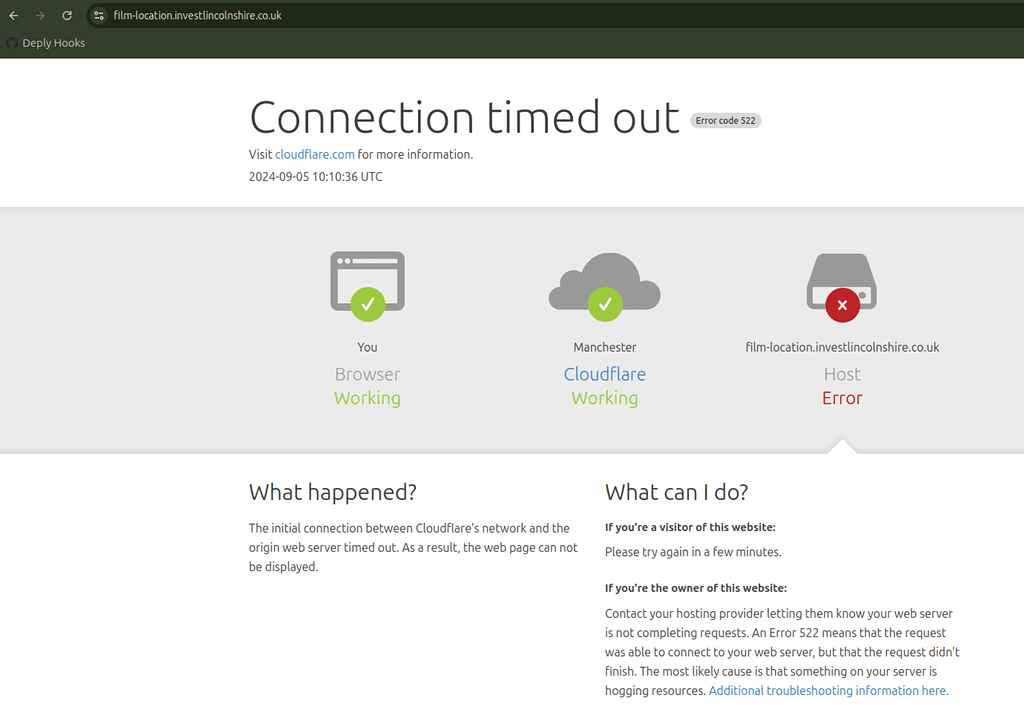Image resolution: width=1024 pixels, height=715 pixels.
Task: Click the What happened? heading
Action: 332,492
